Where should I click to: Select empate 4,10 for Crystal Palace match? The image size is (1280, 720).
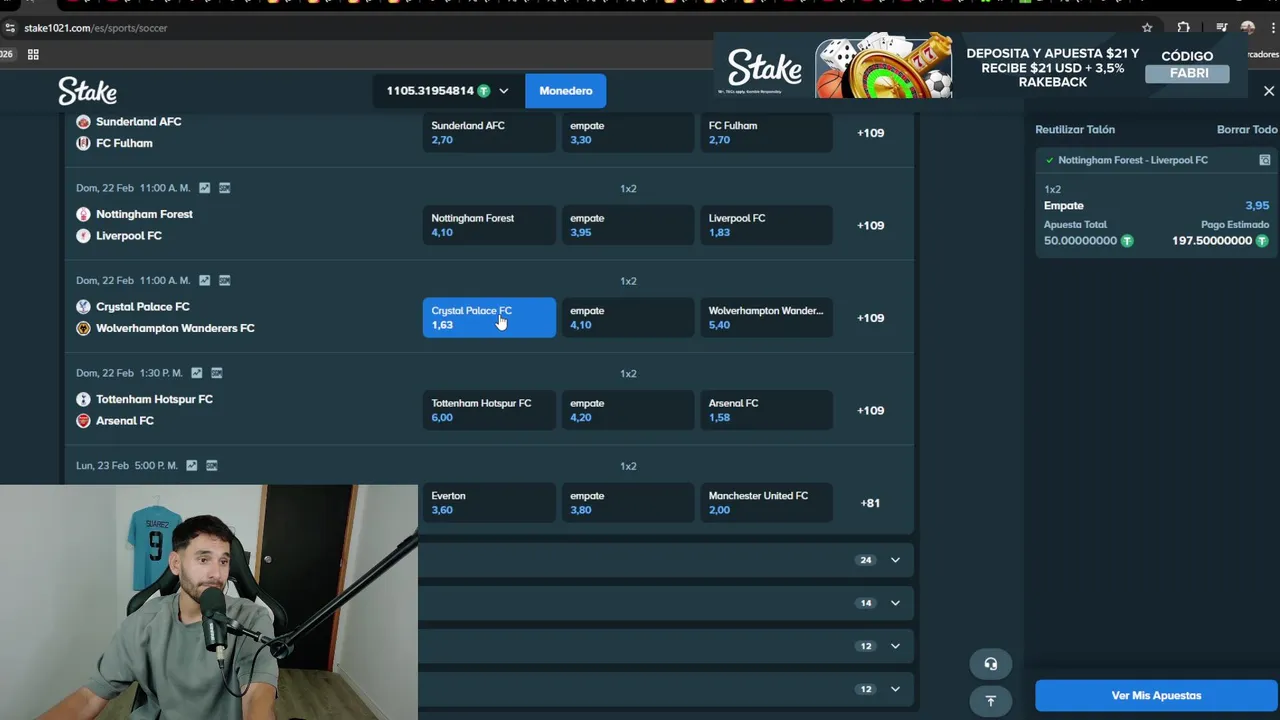pos(628,318)
